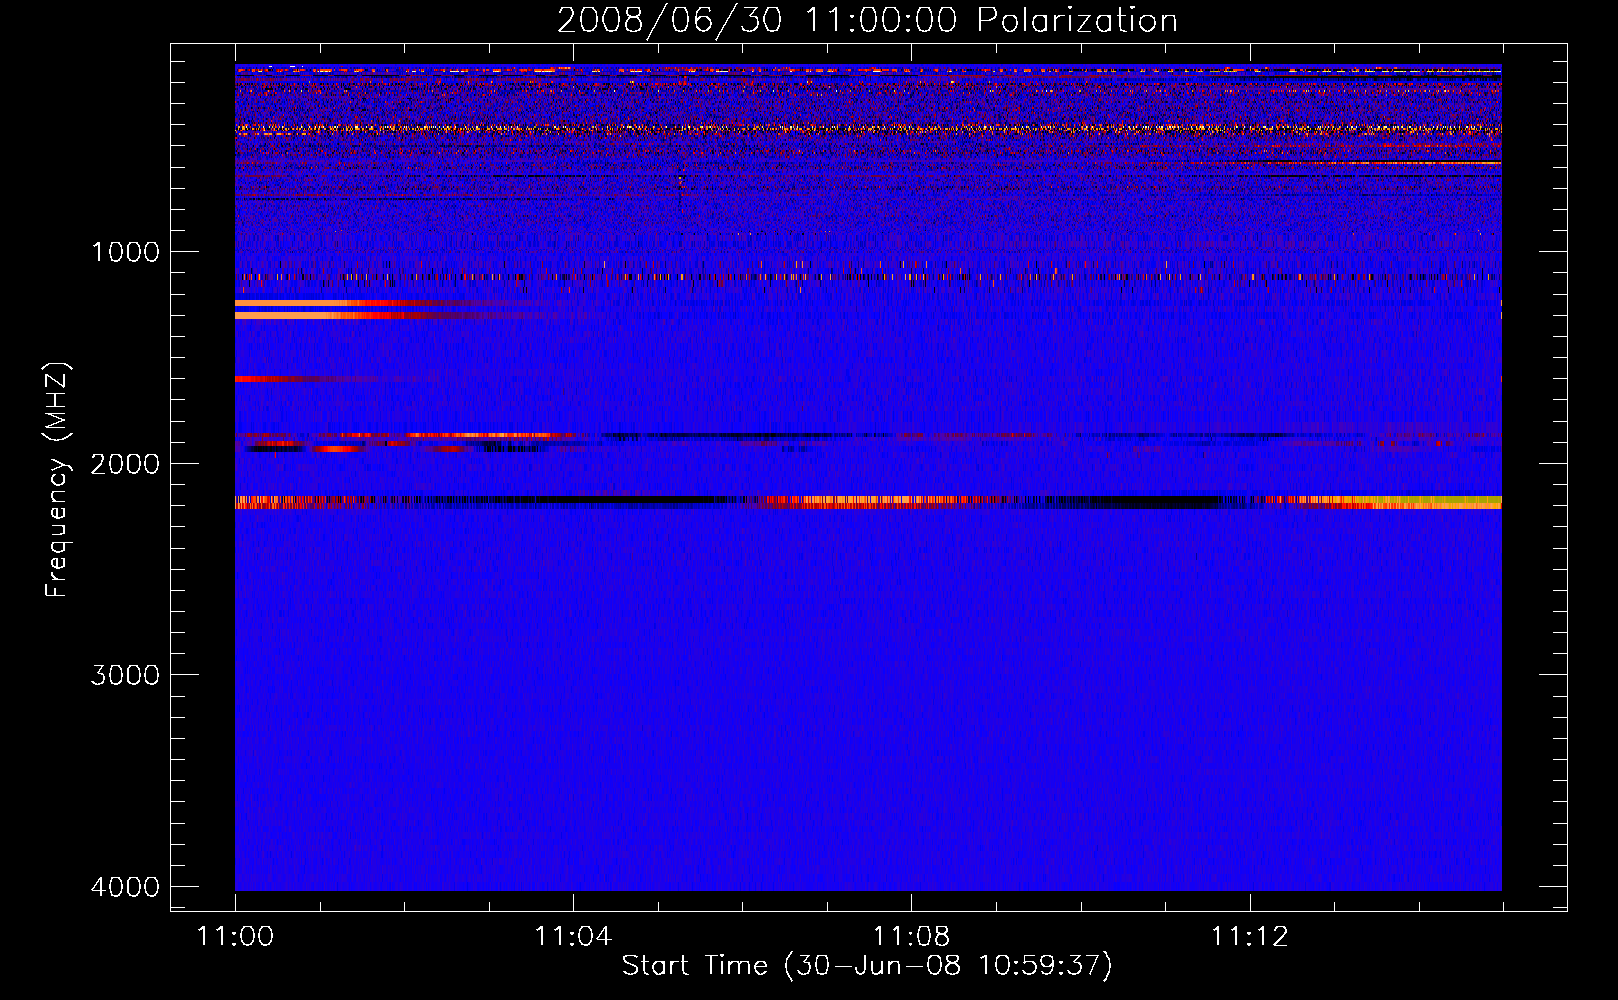The width and height of the screenshot is (1618, 1000).
Task: Click the 1000 frequency tick label
Action: click(x=125, y=252)
